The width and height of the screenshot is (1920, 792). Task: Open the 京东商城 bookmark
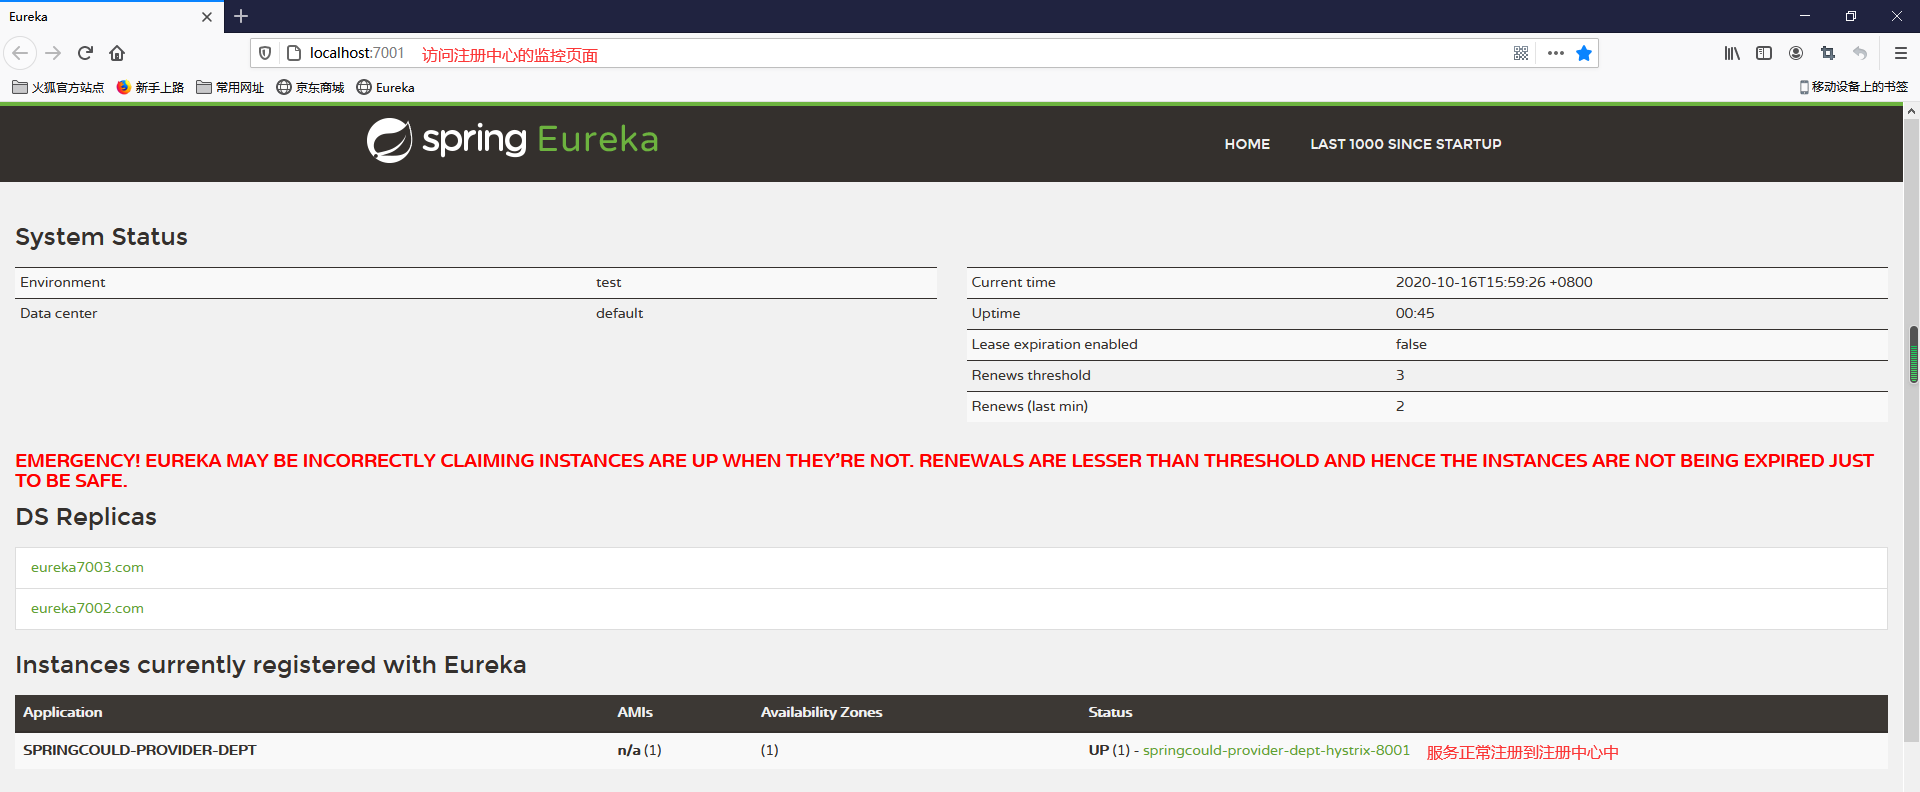pyautogui.click(x=310, y=88)
